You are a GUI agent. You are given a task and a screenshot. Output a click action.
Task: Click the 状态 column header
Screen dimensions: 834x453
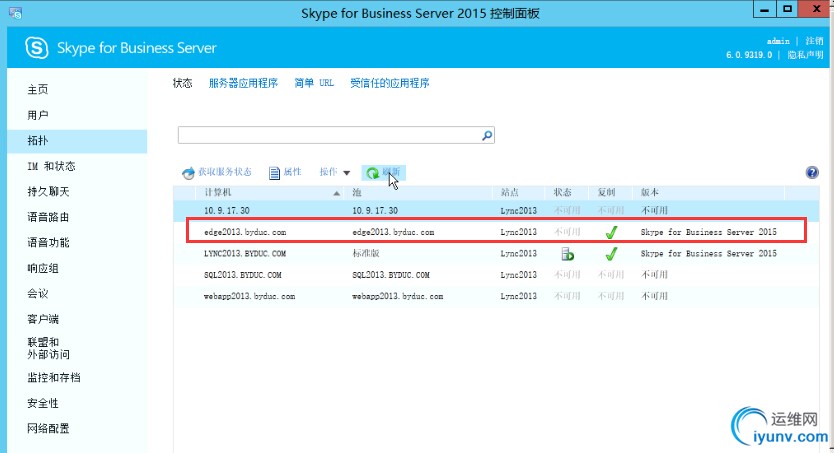click(562, 192)
